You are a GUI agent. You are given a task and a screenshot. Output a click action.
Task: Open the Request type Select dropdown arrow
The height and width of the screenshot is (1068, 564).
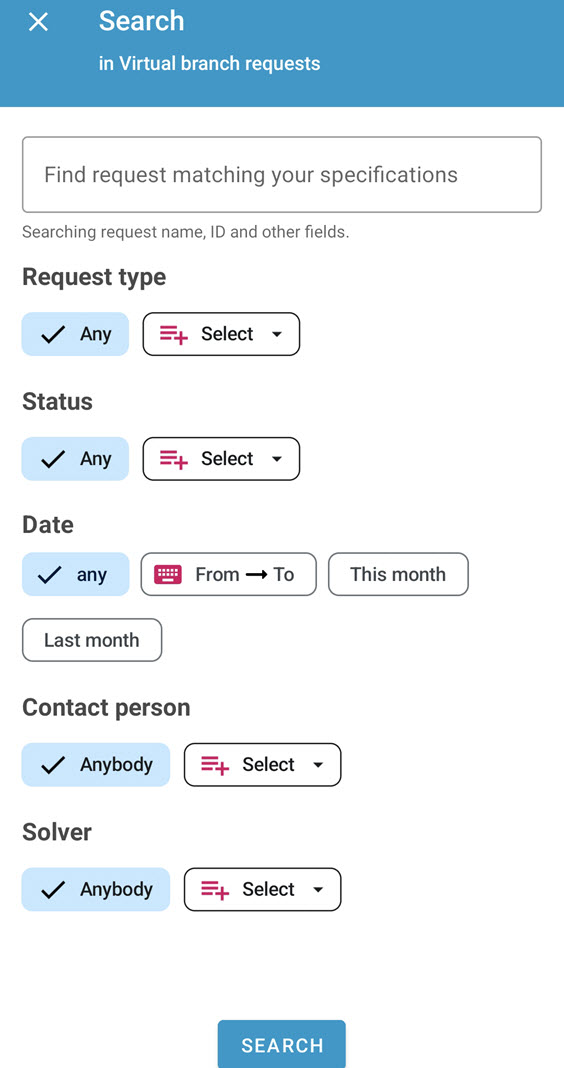click(277, 334)
